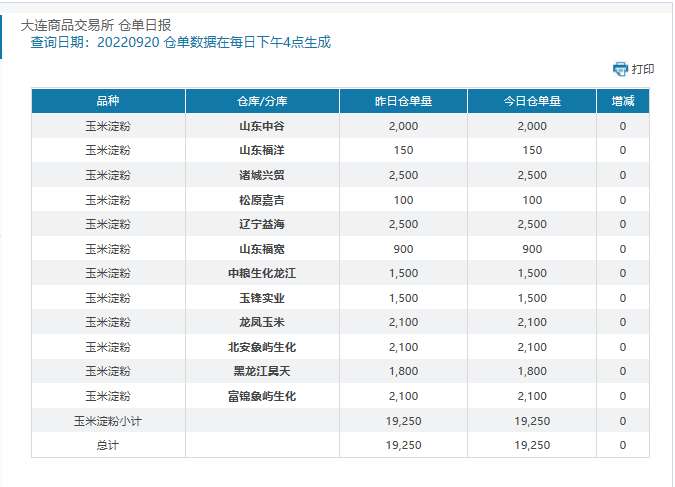The width and height of the screenshot is (675, 487).
Task: Click the printer icon
Action: pyautogui.click(x=620, y=69)
